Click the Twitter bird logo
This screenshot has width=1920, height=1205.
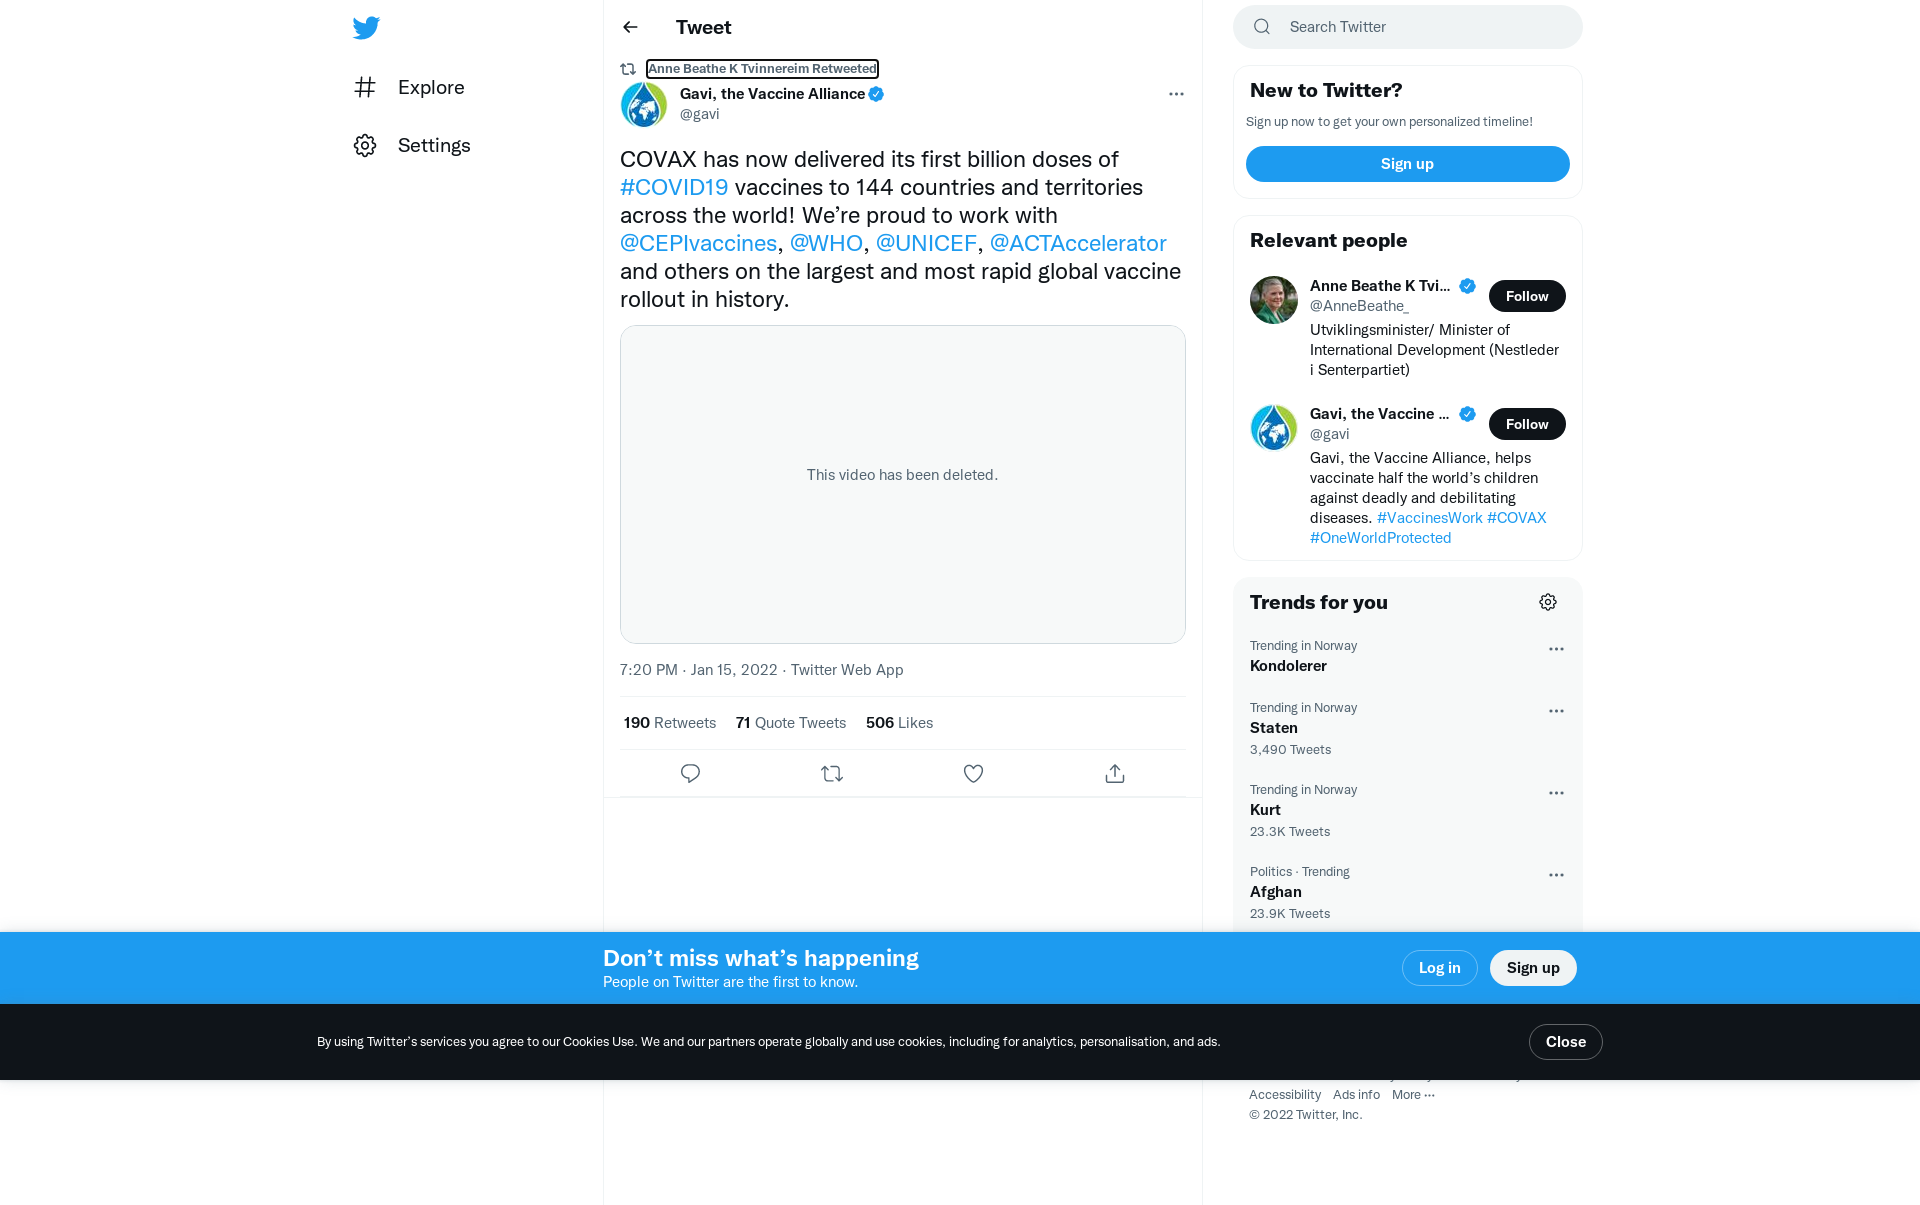pyautogui.click(x=366, y=27)
